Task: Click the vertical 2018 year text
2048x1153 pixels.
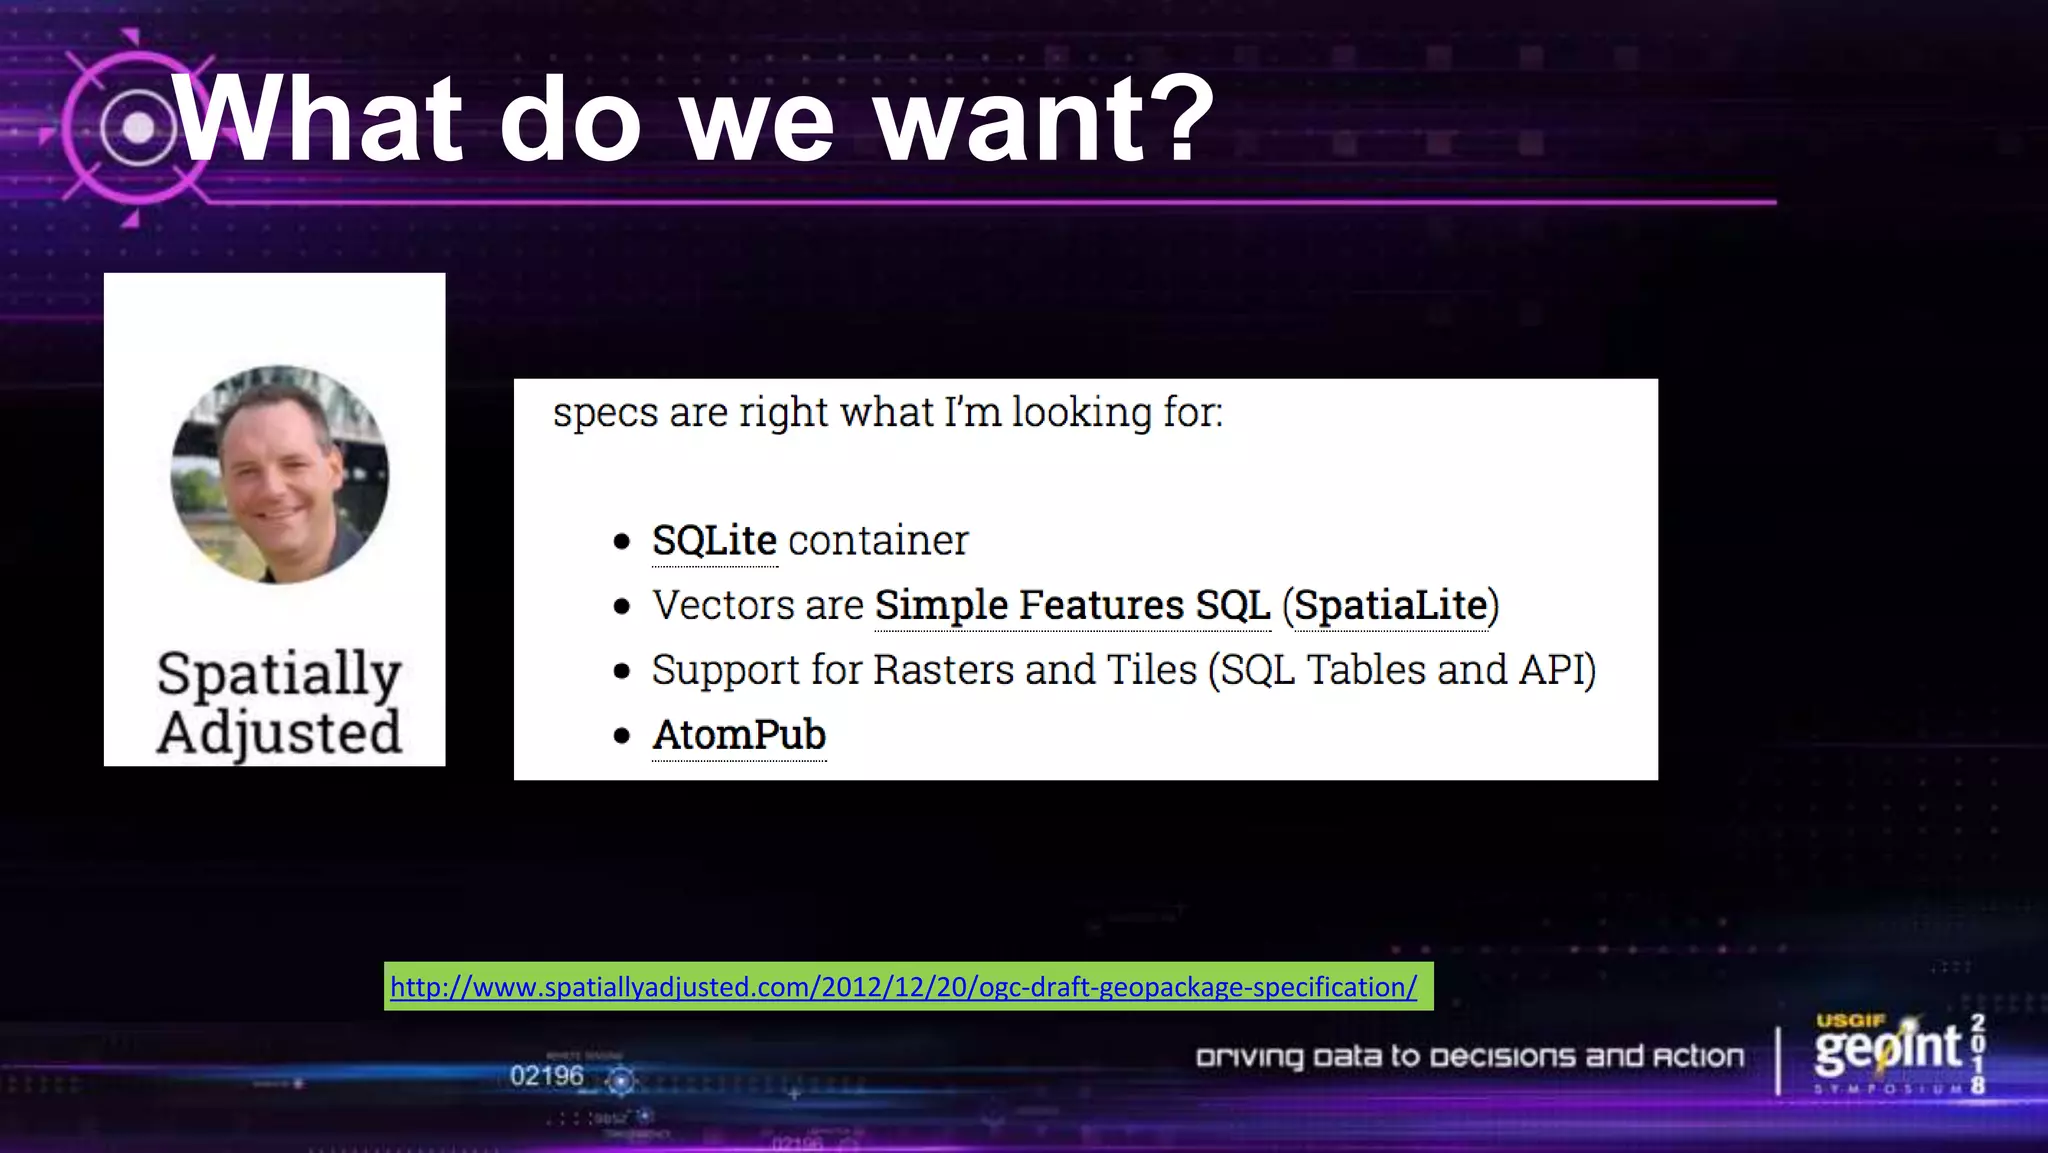Action: (1977, 1053)
